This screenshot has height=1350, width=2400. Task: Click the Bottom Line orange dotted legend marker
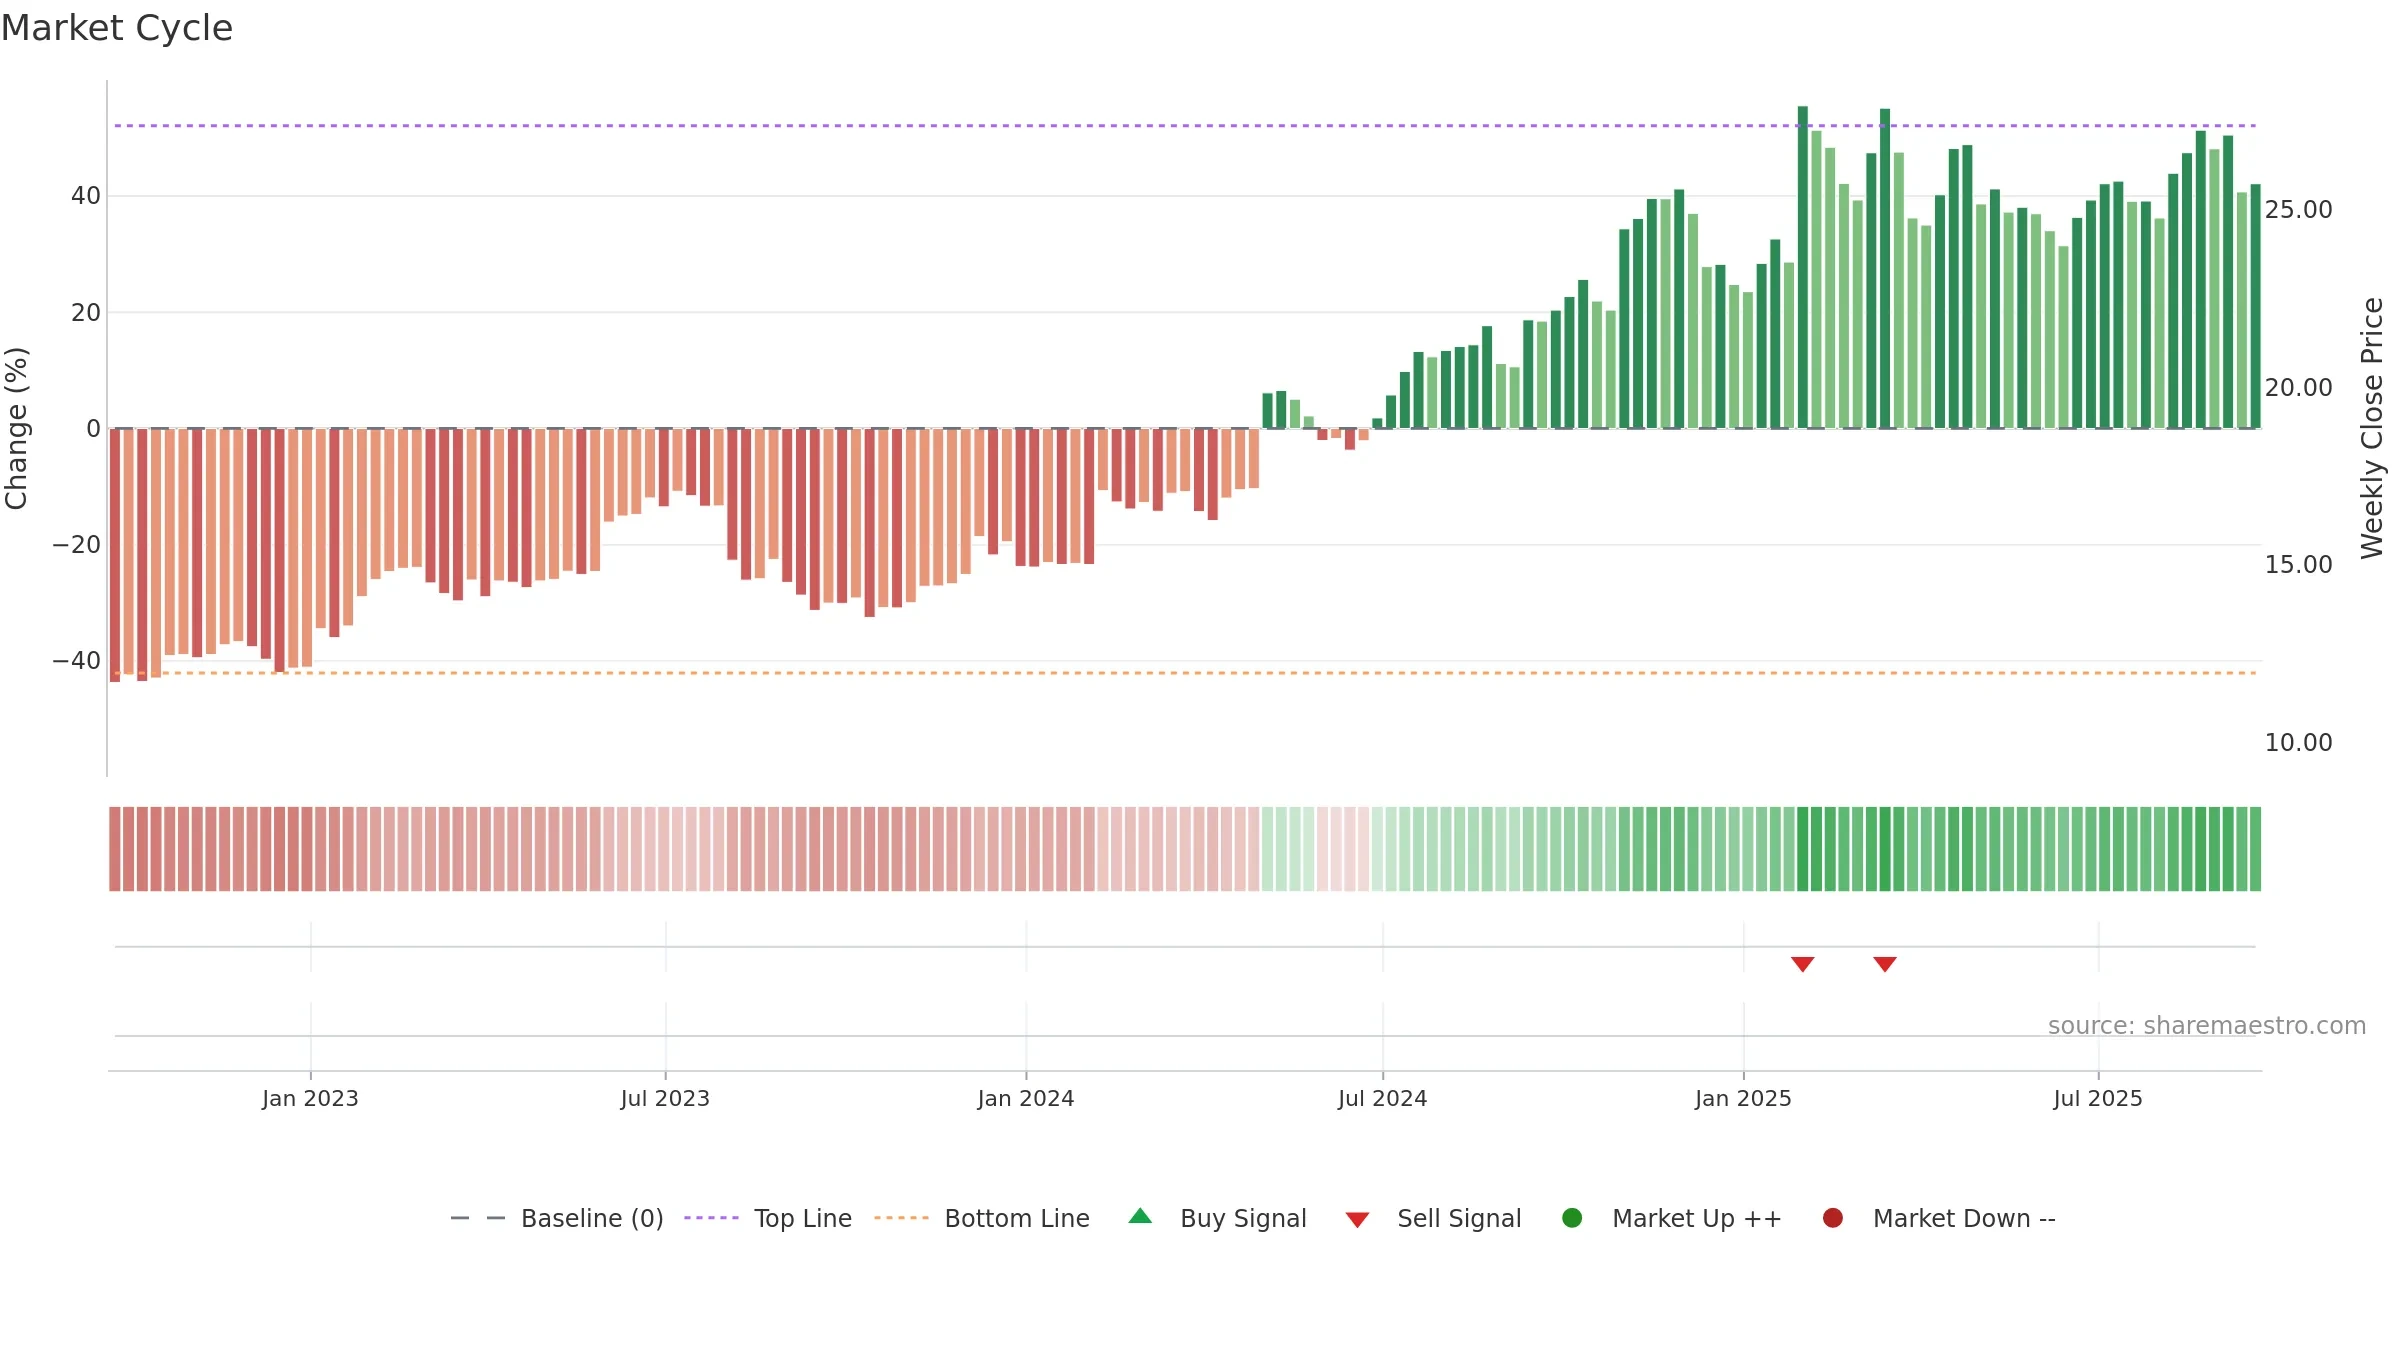coord(901,1218)
